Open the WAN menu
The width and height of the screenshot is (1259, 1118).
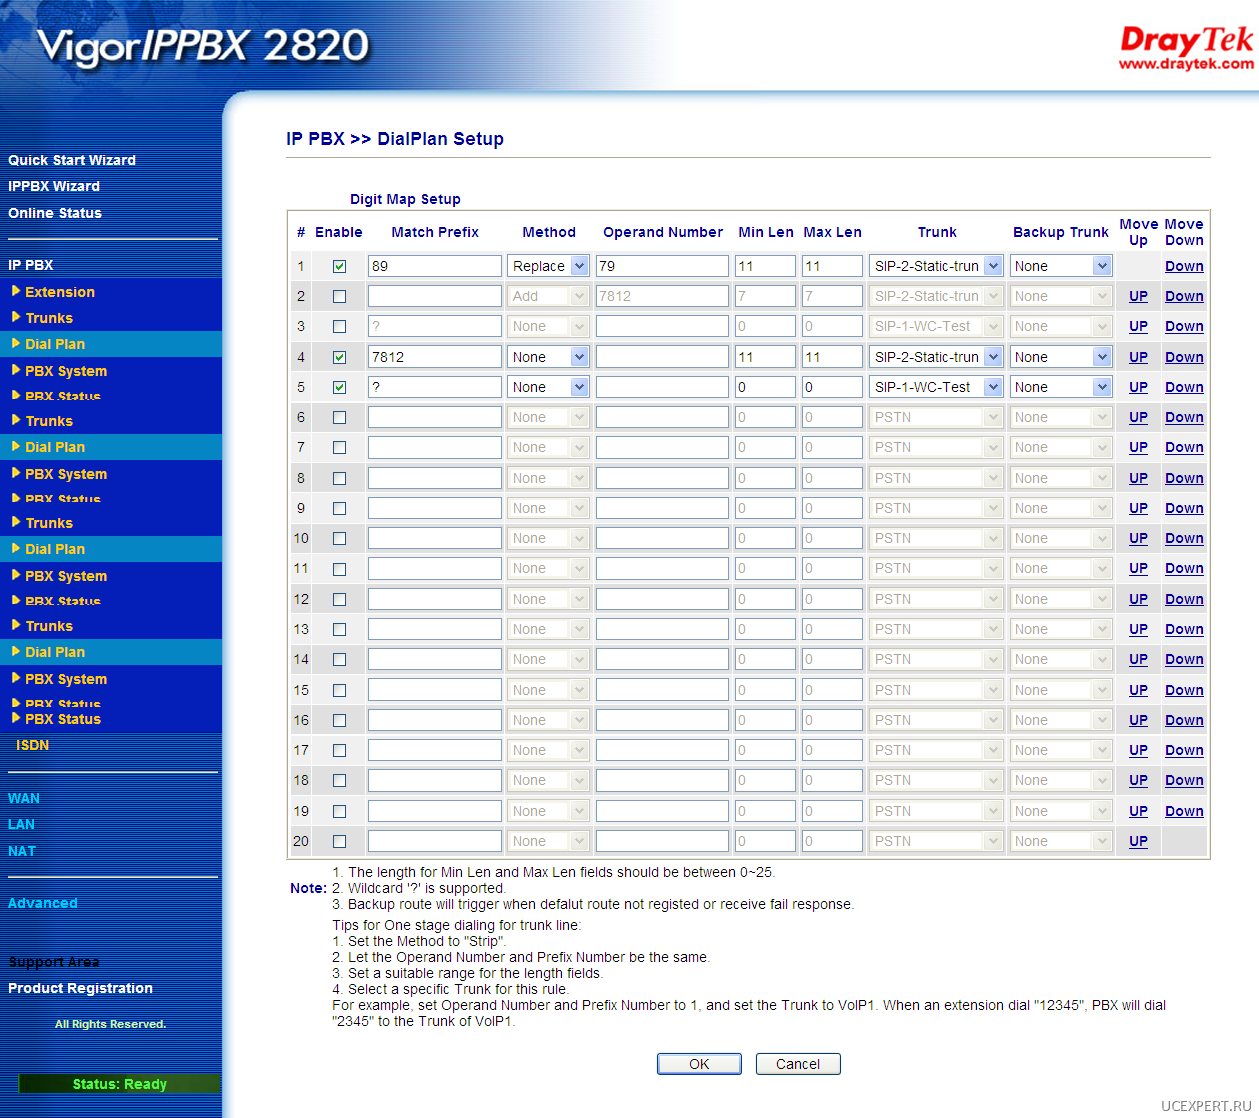tap(24, 798)
